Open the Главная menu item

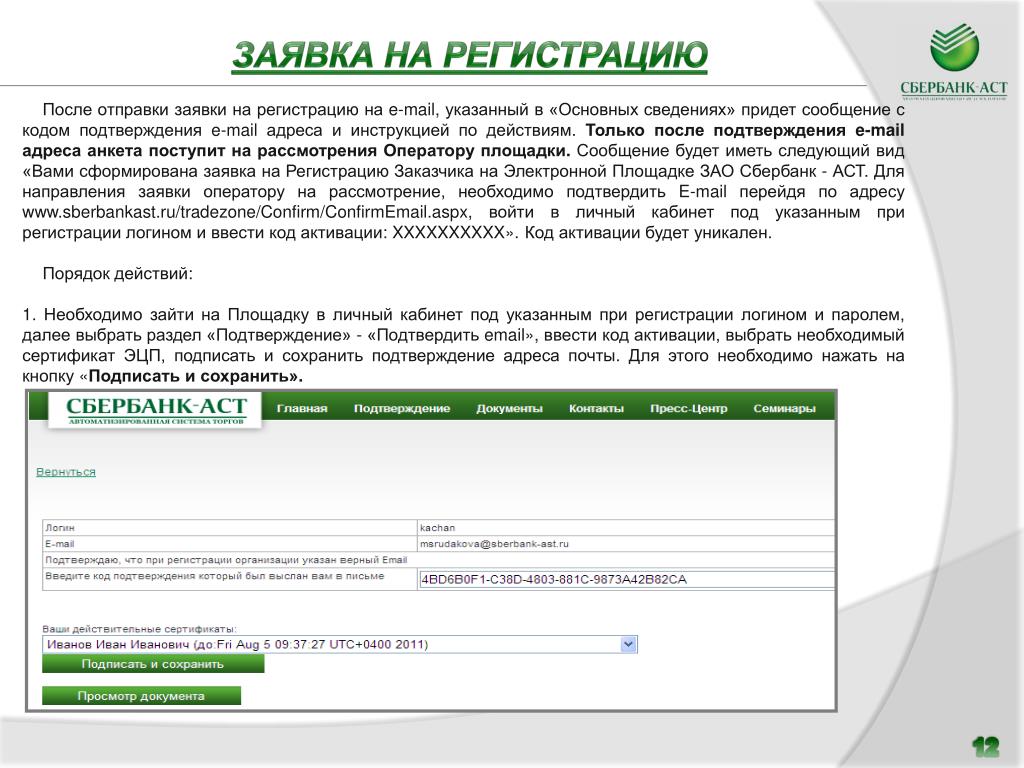(302, 408)
